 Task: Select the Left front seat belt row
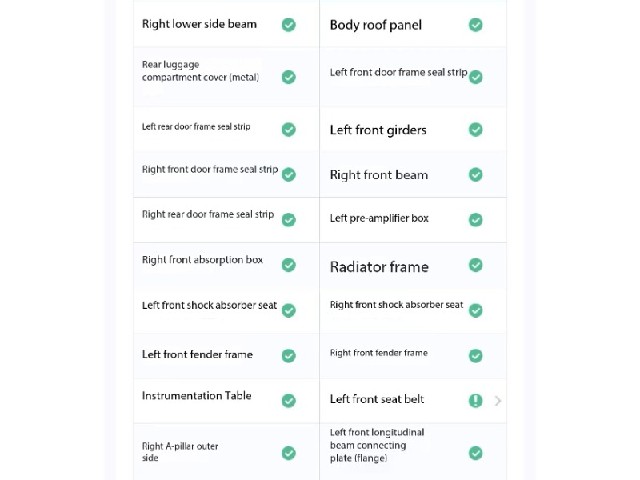(413, 400)
